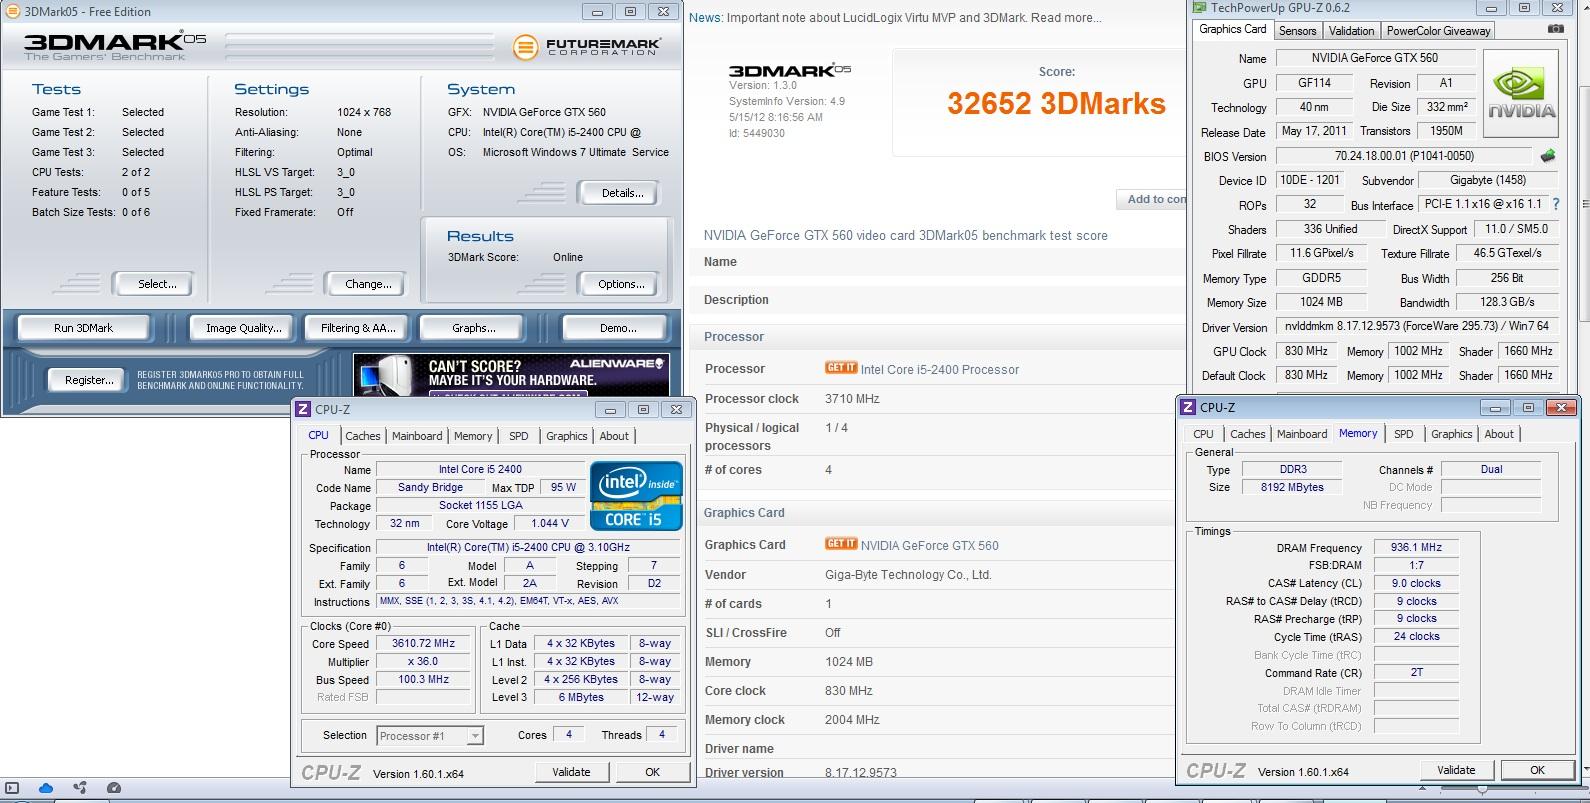This screenshot has width=1590, height=803.
Task: Click the 3DMark05 logo on results page
Action: 790,70
